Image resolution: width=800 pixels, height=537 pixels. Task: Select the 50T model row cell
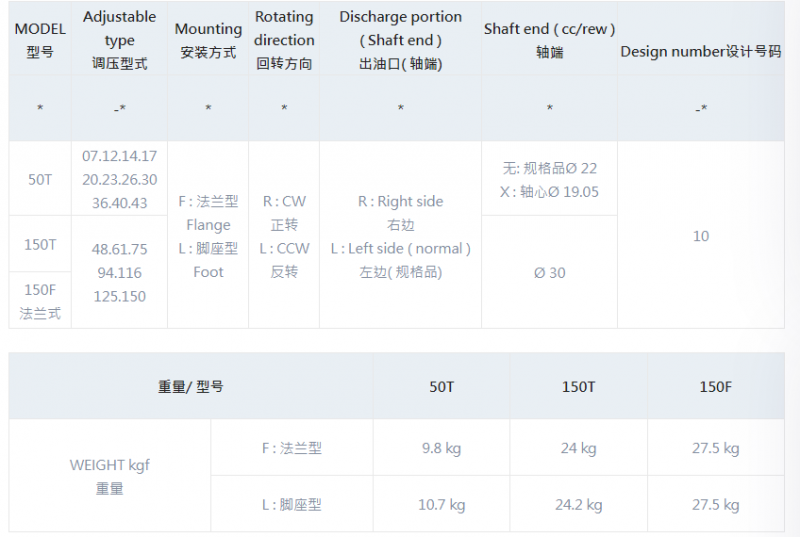click(x=40, y=179)
